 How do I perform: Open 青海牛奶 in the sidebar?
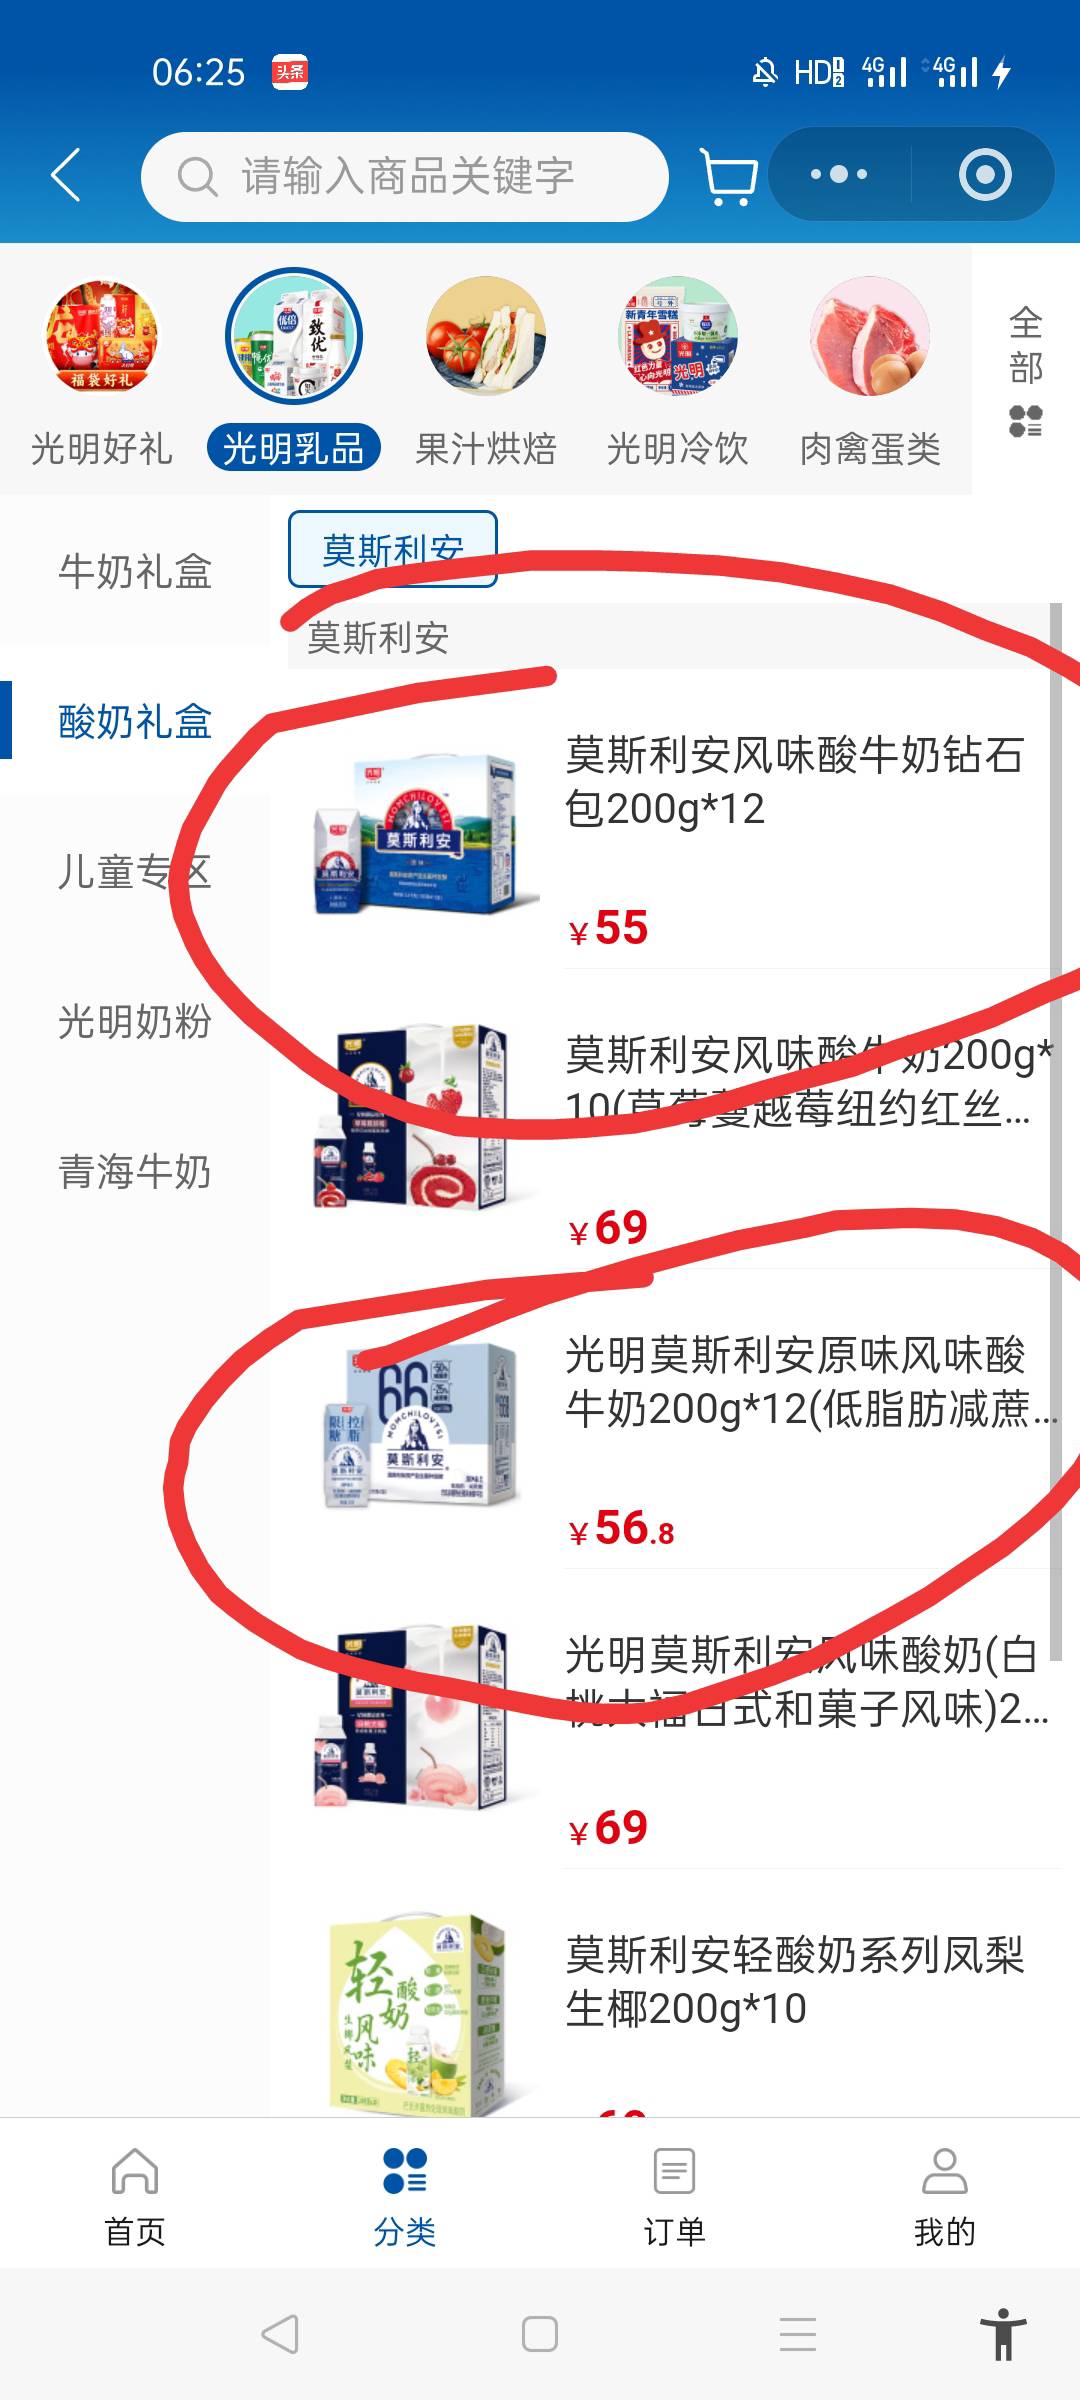point(135,1172)
